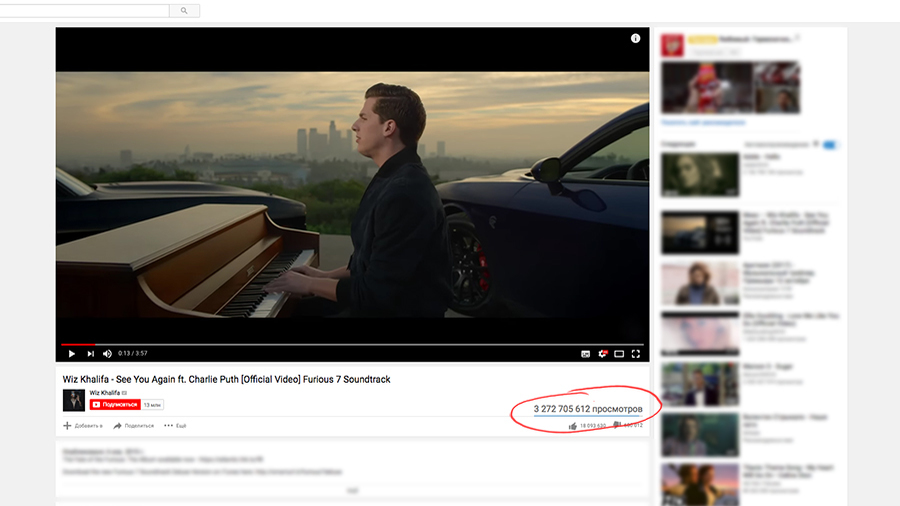Open the Titanic theme video thumbnail
This screenshot has height=506, width=900.
(700, 485)
